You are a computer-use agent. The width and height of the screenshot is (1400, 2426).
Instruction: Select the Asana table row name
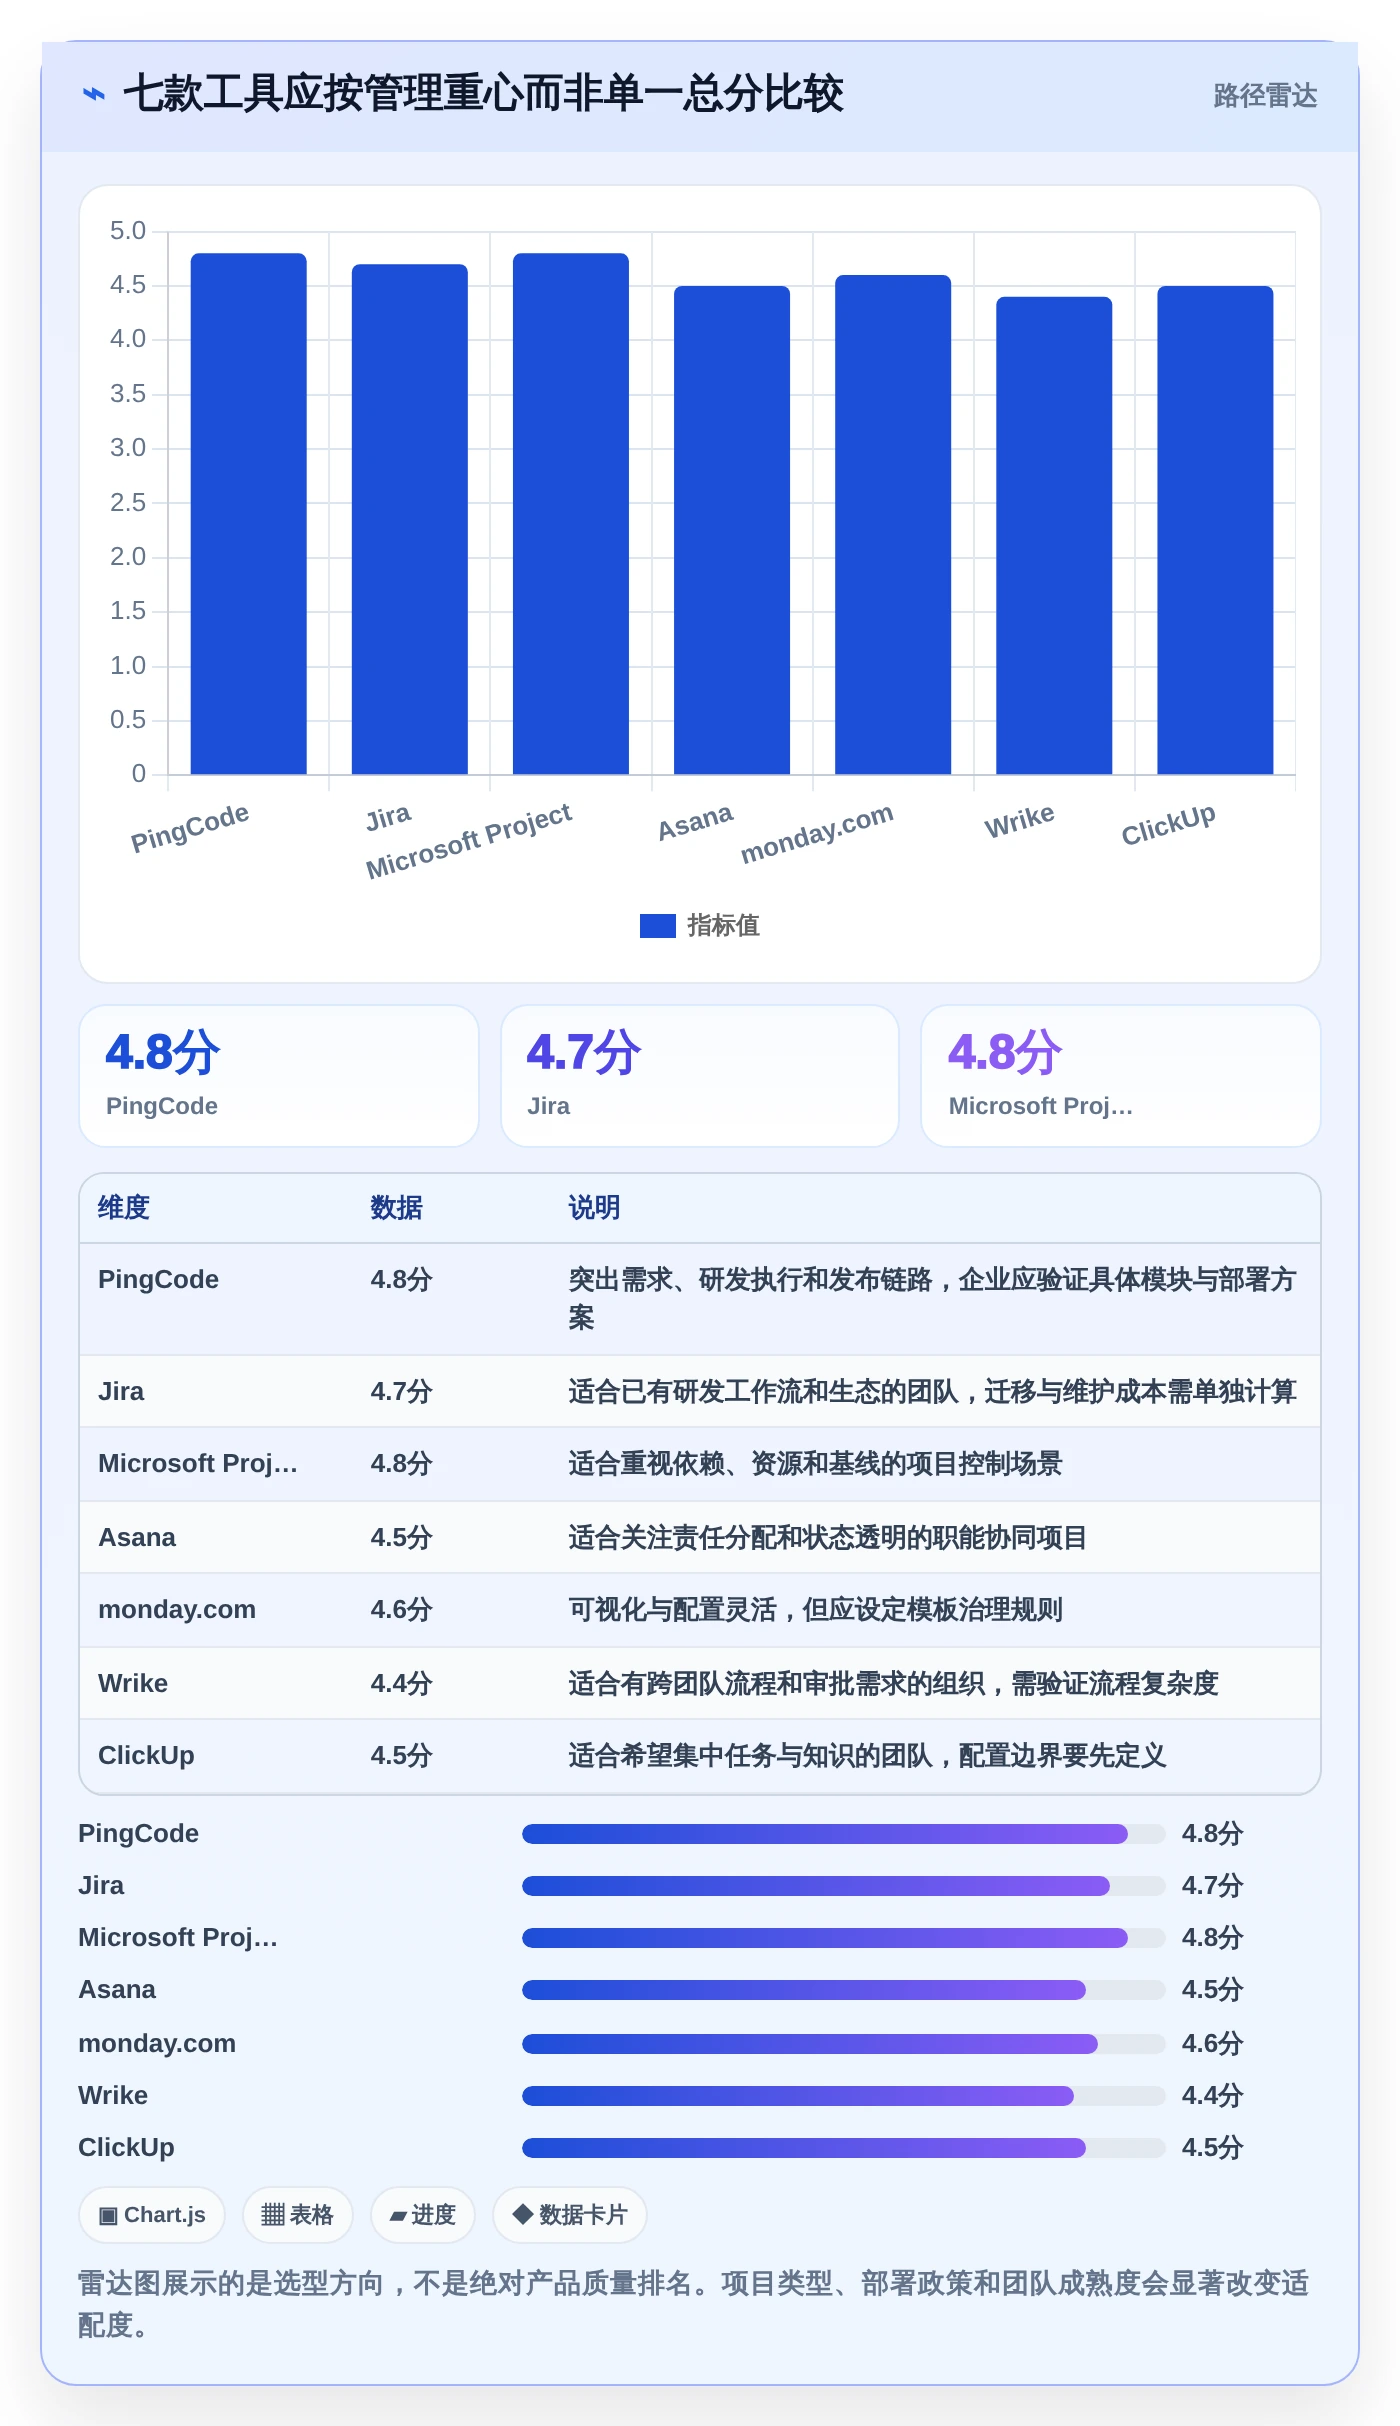(137, 1538)
